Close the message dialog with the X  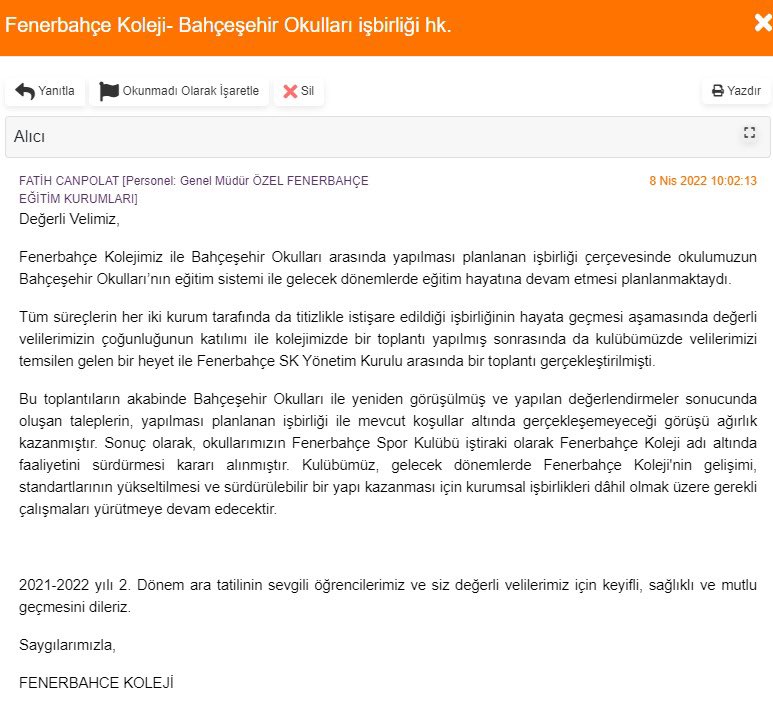764,23
